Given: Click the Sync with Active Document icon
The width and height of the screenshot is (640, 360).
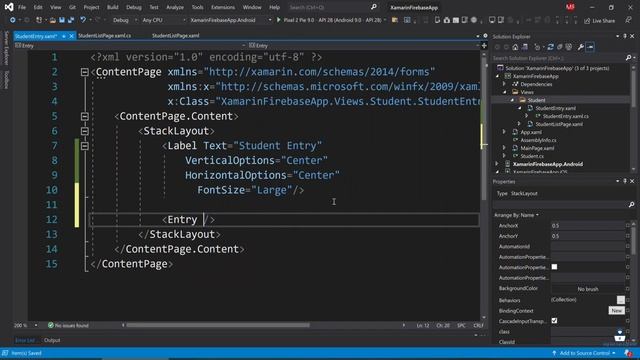Looking at the screenshot, I should (551, 47).
